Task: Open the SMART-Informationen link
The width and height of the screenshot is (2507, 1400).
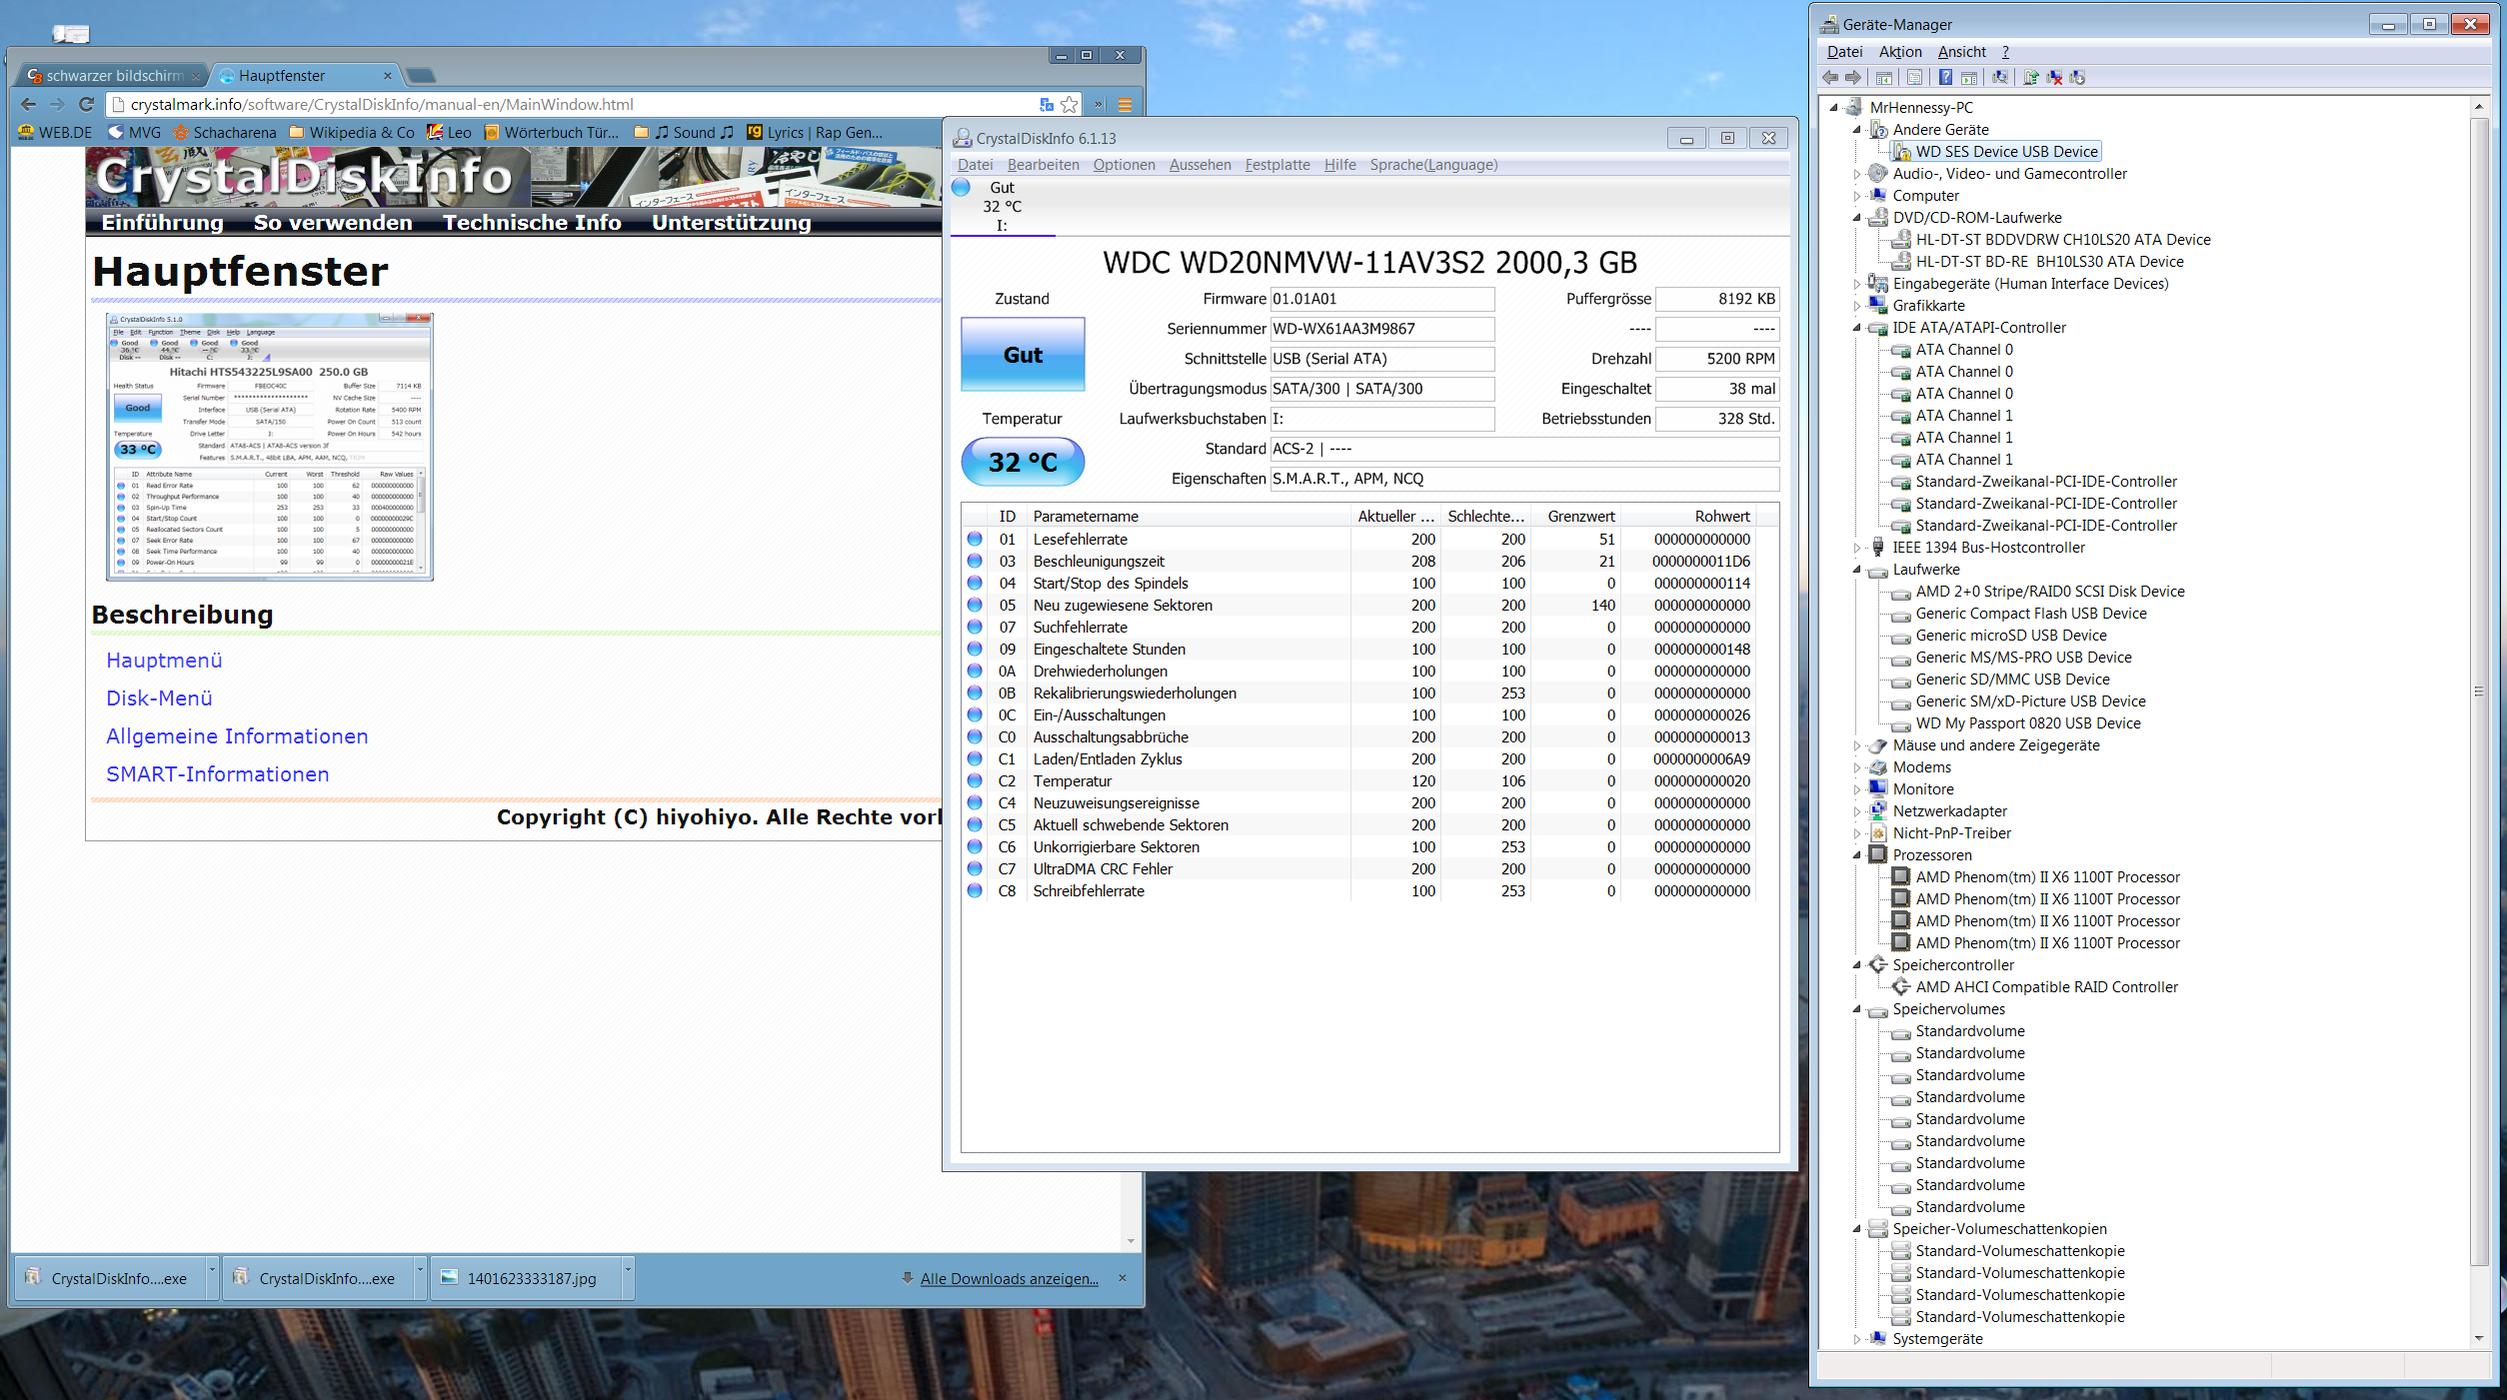Action: coord(217,774)
